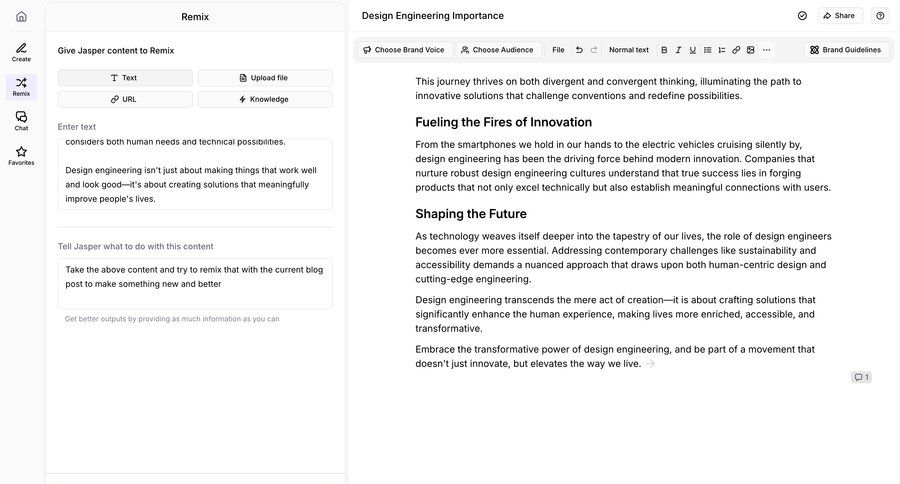The width and height of the screenshot is (900, 484).
Task: Open the help question mark icon
Action: 880,16
